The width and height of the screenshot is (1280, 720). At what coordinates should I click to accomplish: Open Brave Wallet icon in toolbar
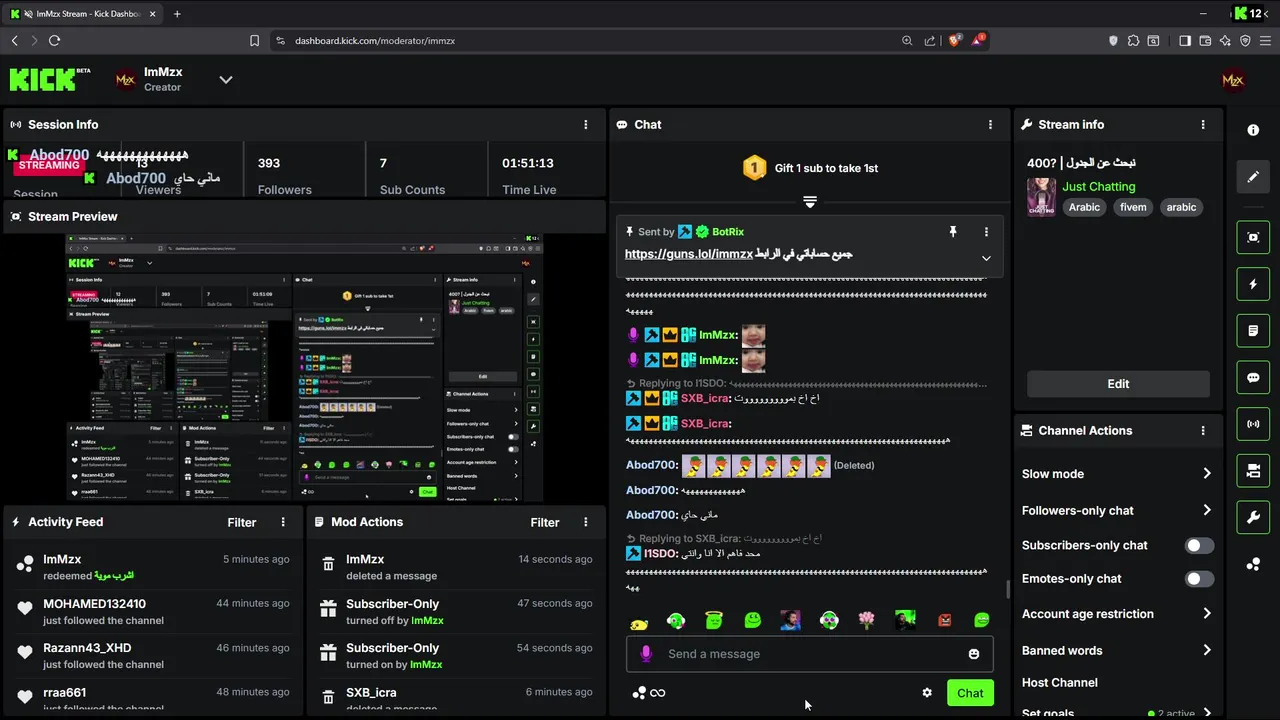1205,41
